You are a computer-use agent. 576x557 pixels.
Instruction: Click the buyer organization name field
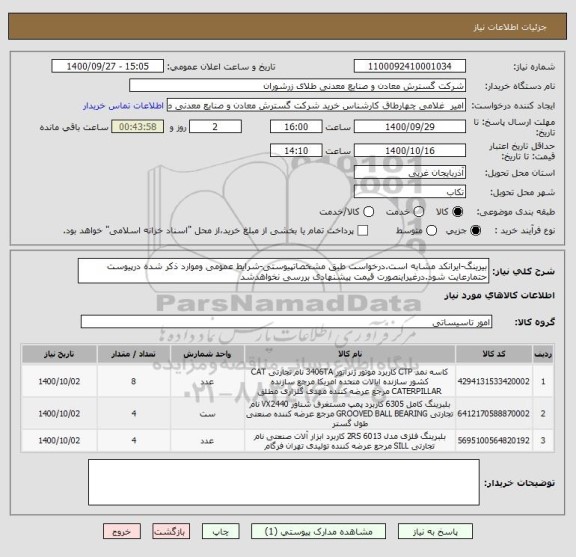[x=298, y=86]
